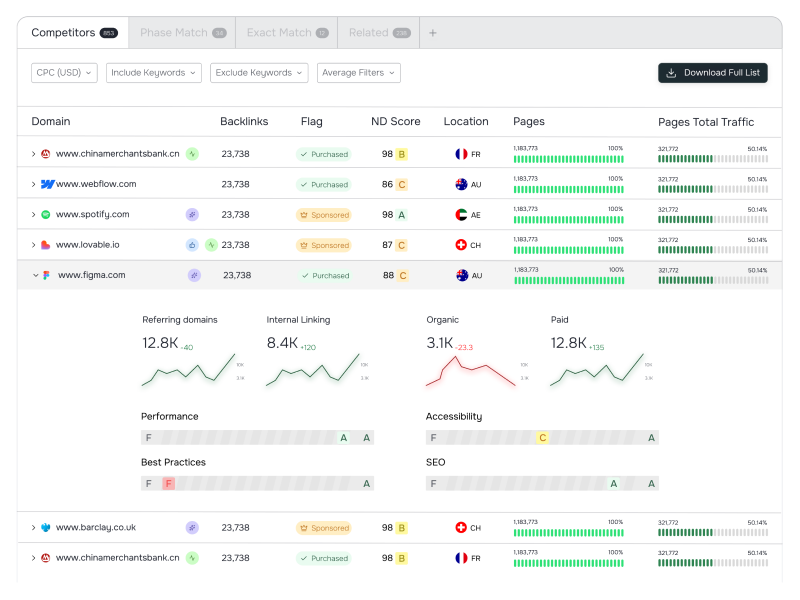The height and width of the screenshot is (600, 800).
Task: Collapse the www.figma.com row
Action: point(36,275)
